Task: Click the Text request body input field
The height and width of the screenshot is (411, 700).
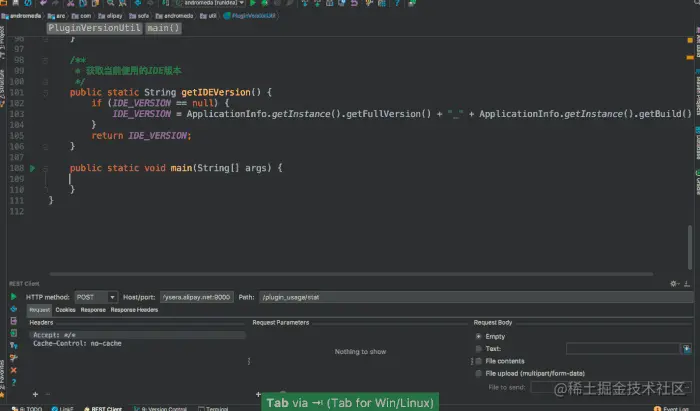Action: click(623, 349)
